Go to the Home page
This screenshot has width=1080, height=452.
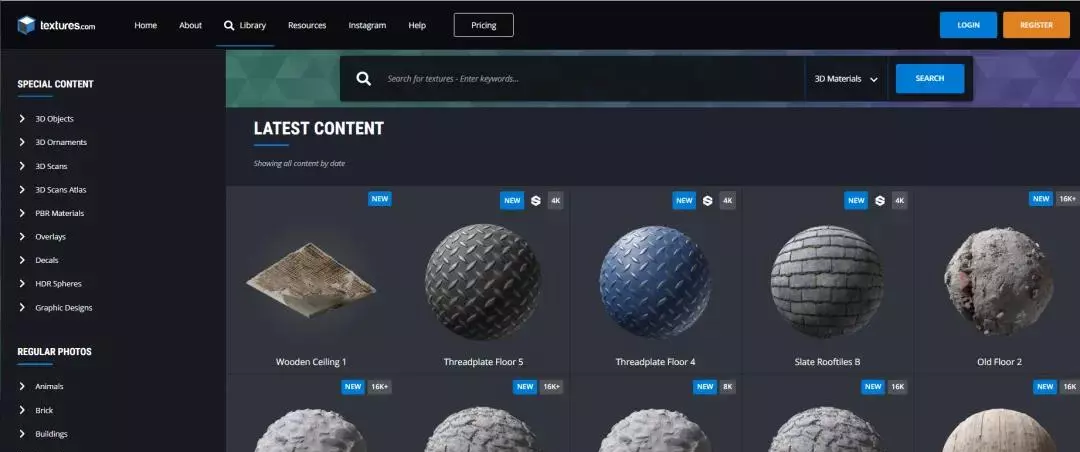point(145,25)
